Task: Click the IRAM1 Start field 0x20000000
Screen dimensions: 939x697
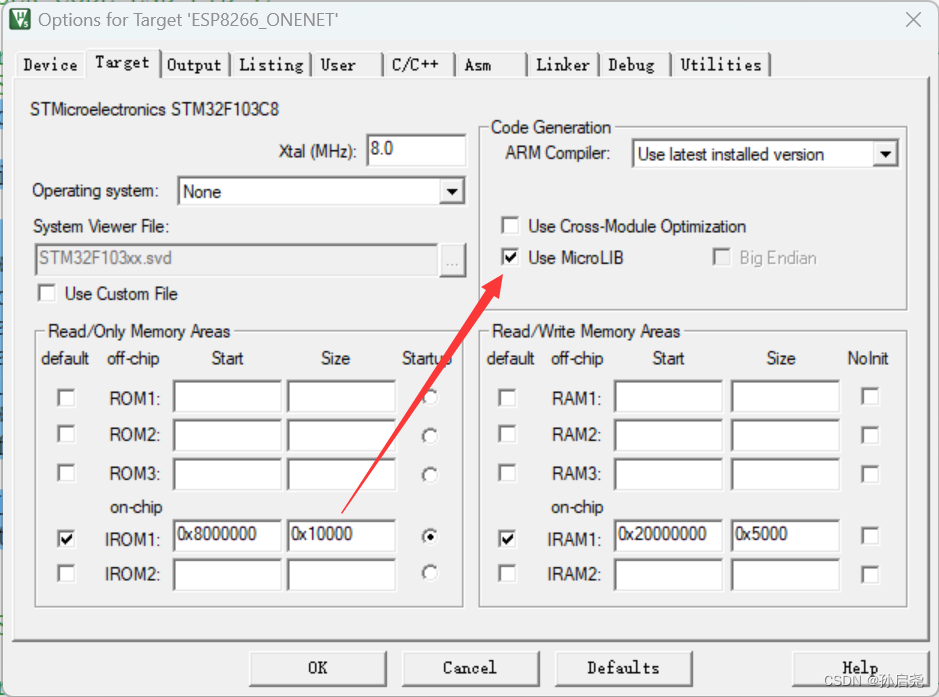Action: click(668, 535)
